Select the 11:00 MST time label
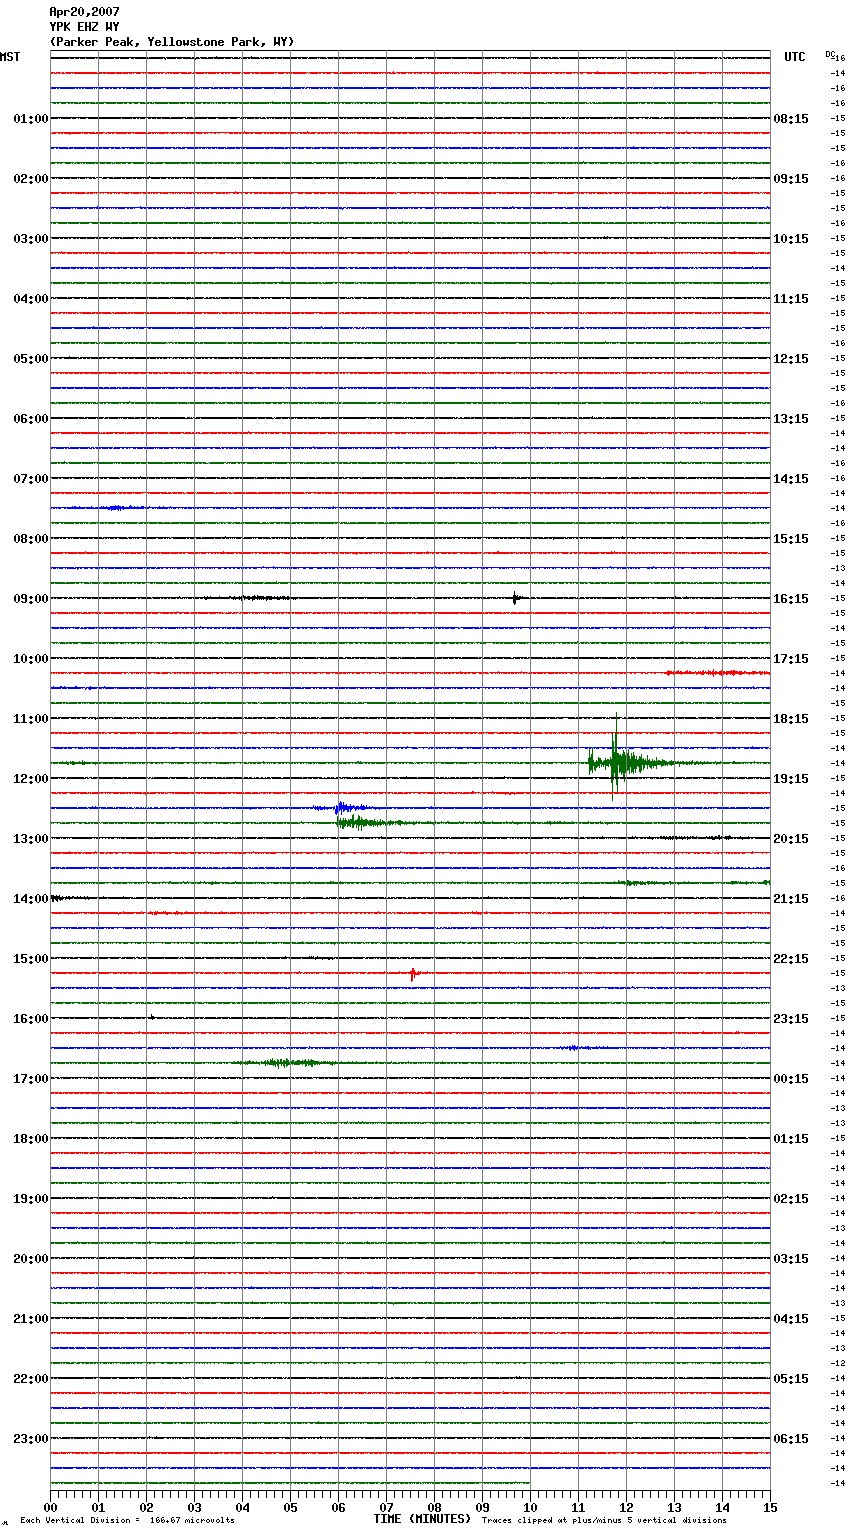Image resolution: width=850 pixels, height=1534 pixels. (30, 719)
